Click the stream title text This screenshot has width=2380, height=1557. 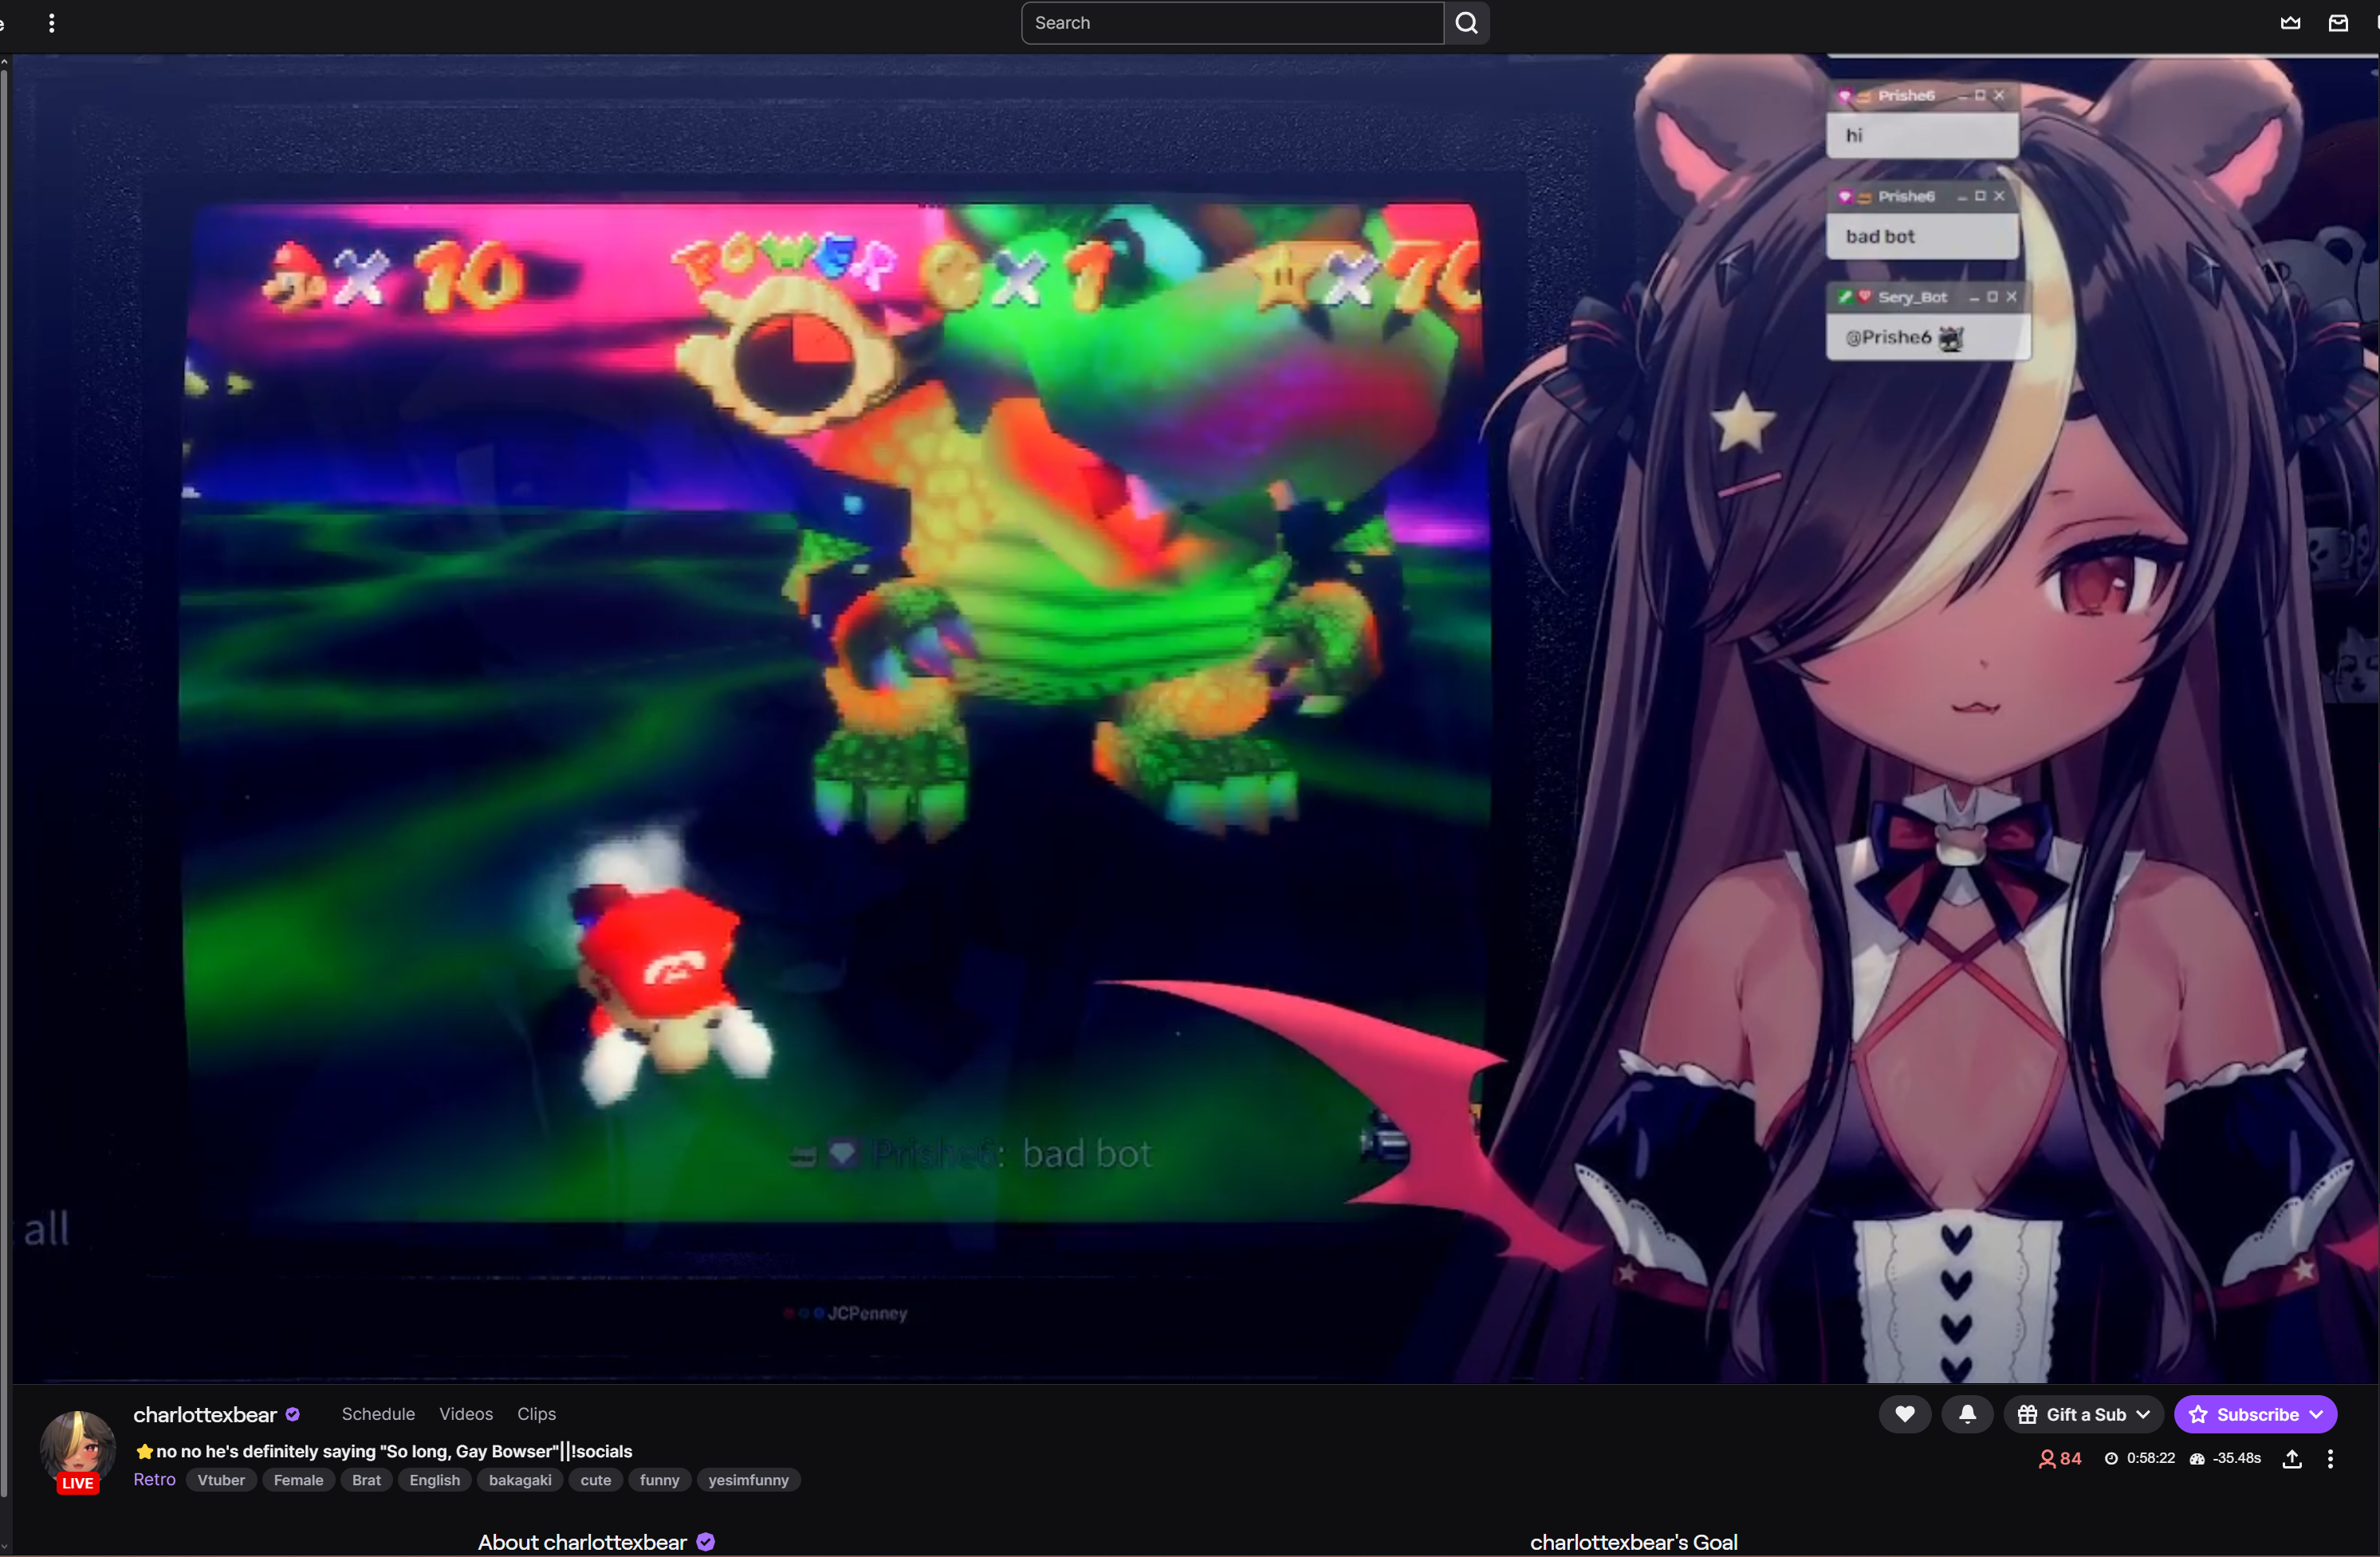(384, 1451)
